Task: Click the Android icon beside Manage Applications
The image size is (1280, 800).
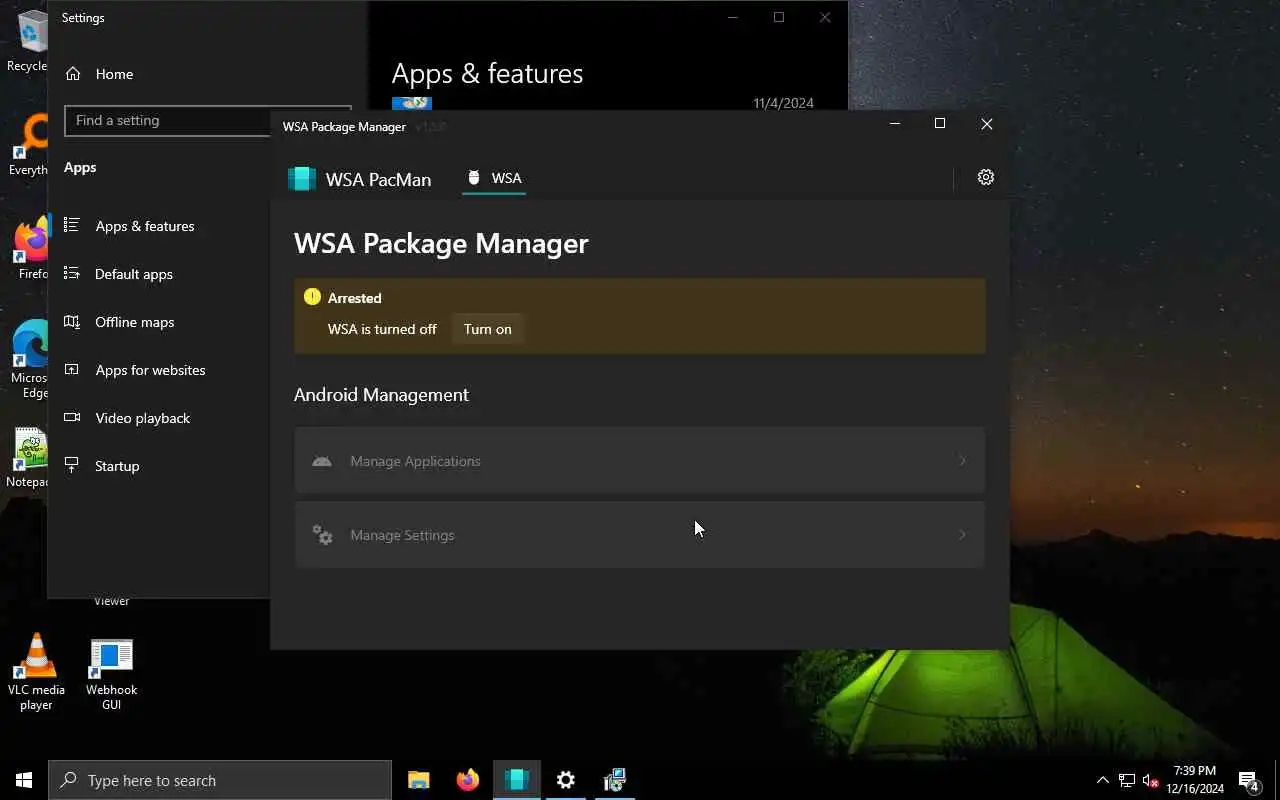Action: tap(322, 461)
